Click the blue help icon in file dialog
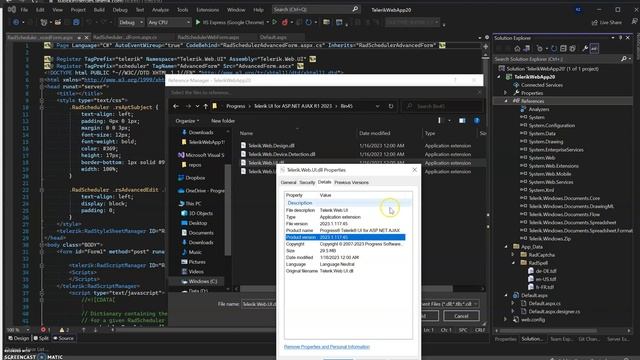The height and width of the screenshot is (360, 640). point(476,121)
